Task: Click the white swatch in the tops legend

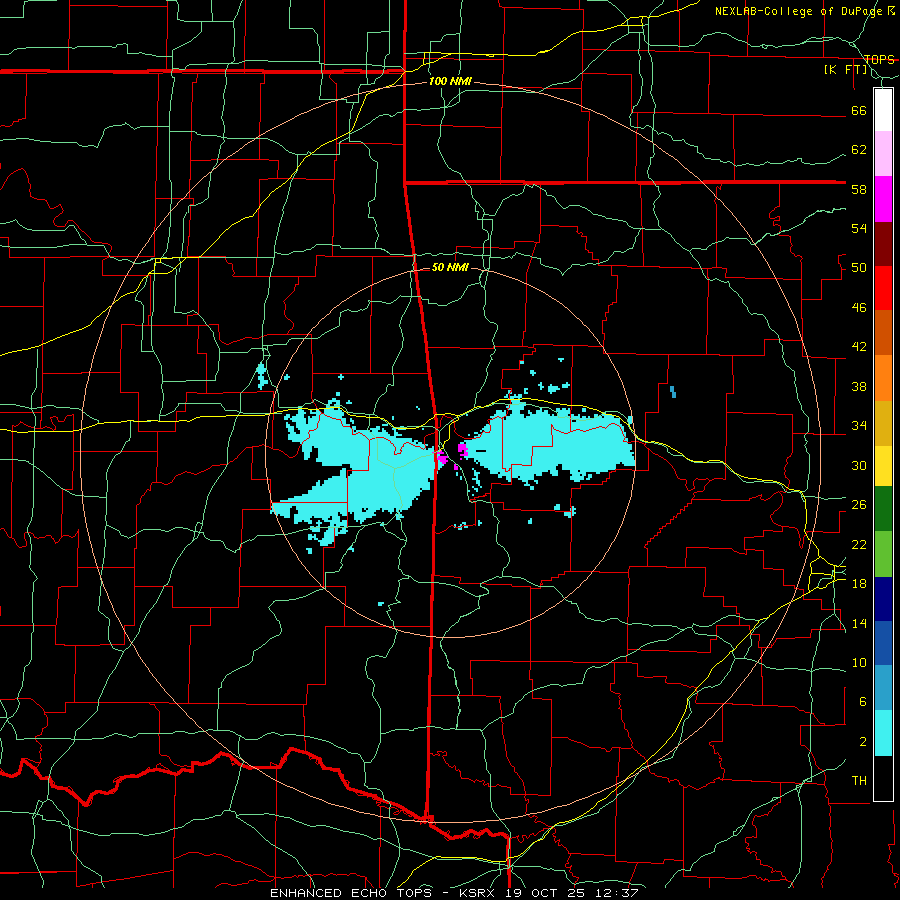Action: 883,110
